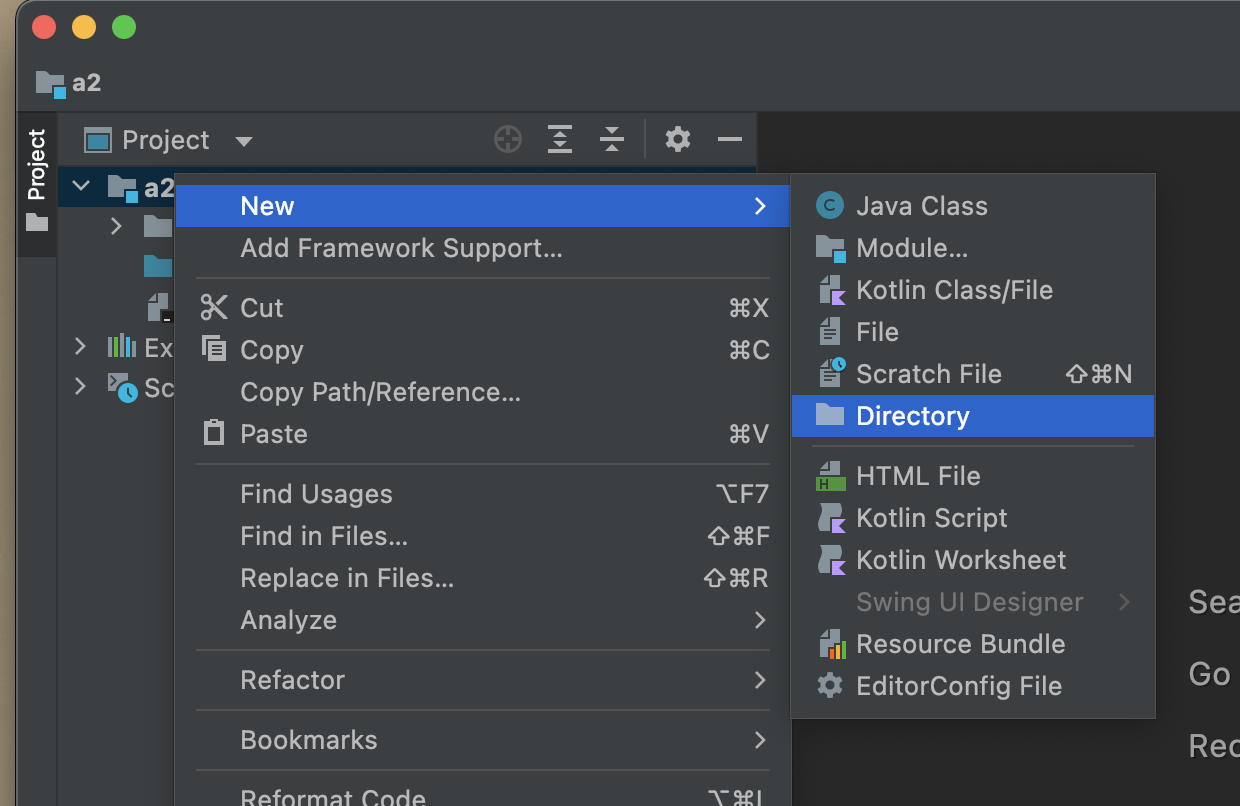Click the locate target icon in Project toolbar

(508, 140)
